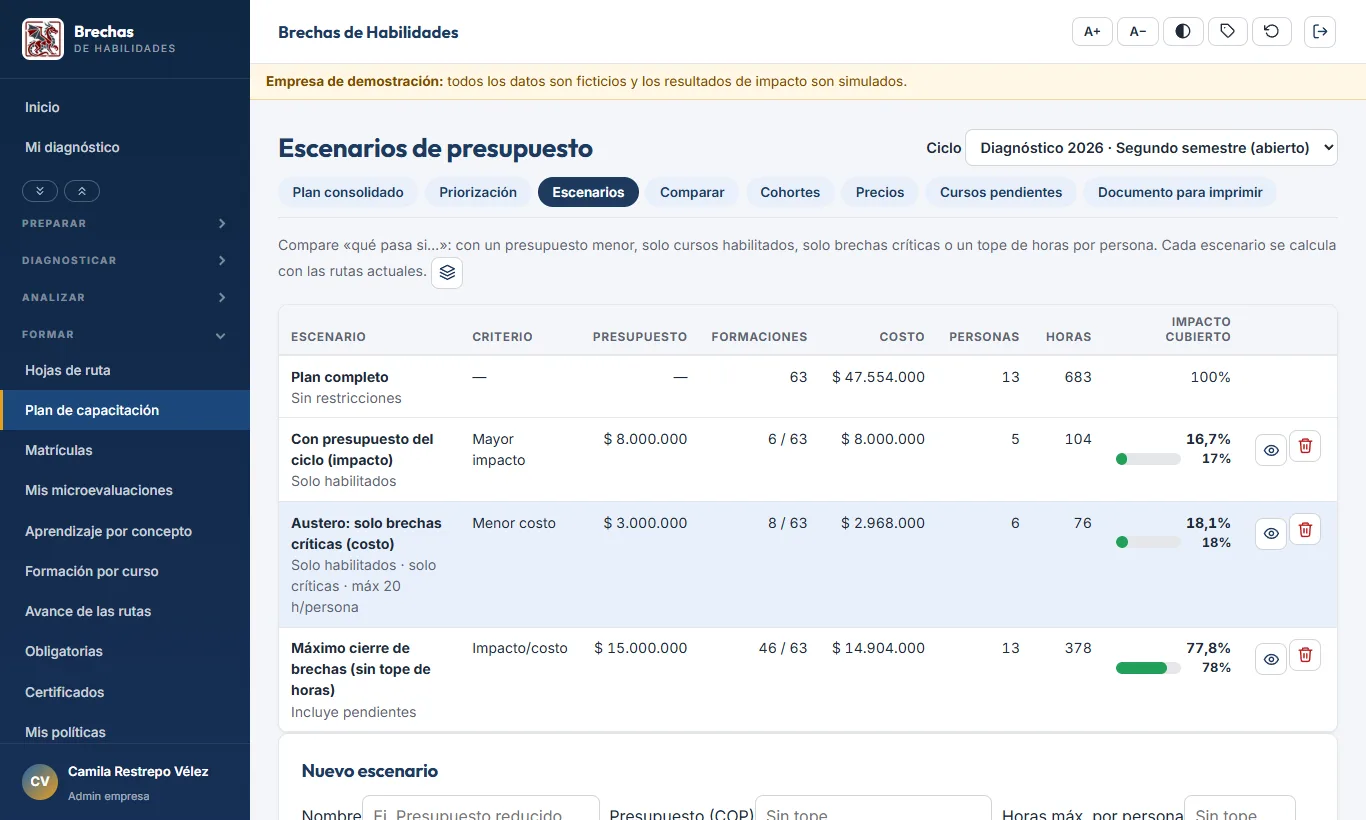Click the logout icon in header
1366x820 pixels.
pos(1320,31)
